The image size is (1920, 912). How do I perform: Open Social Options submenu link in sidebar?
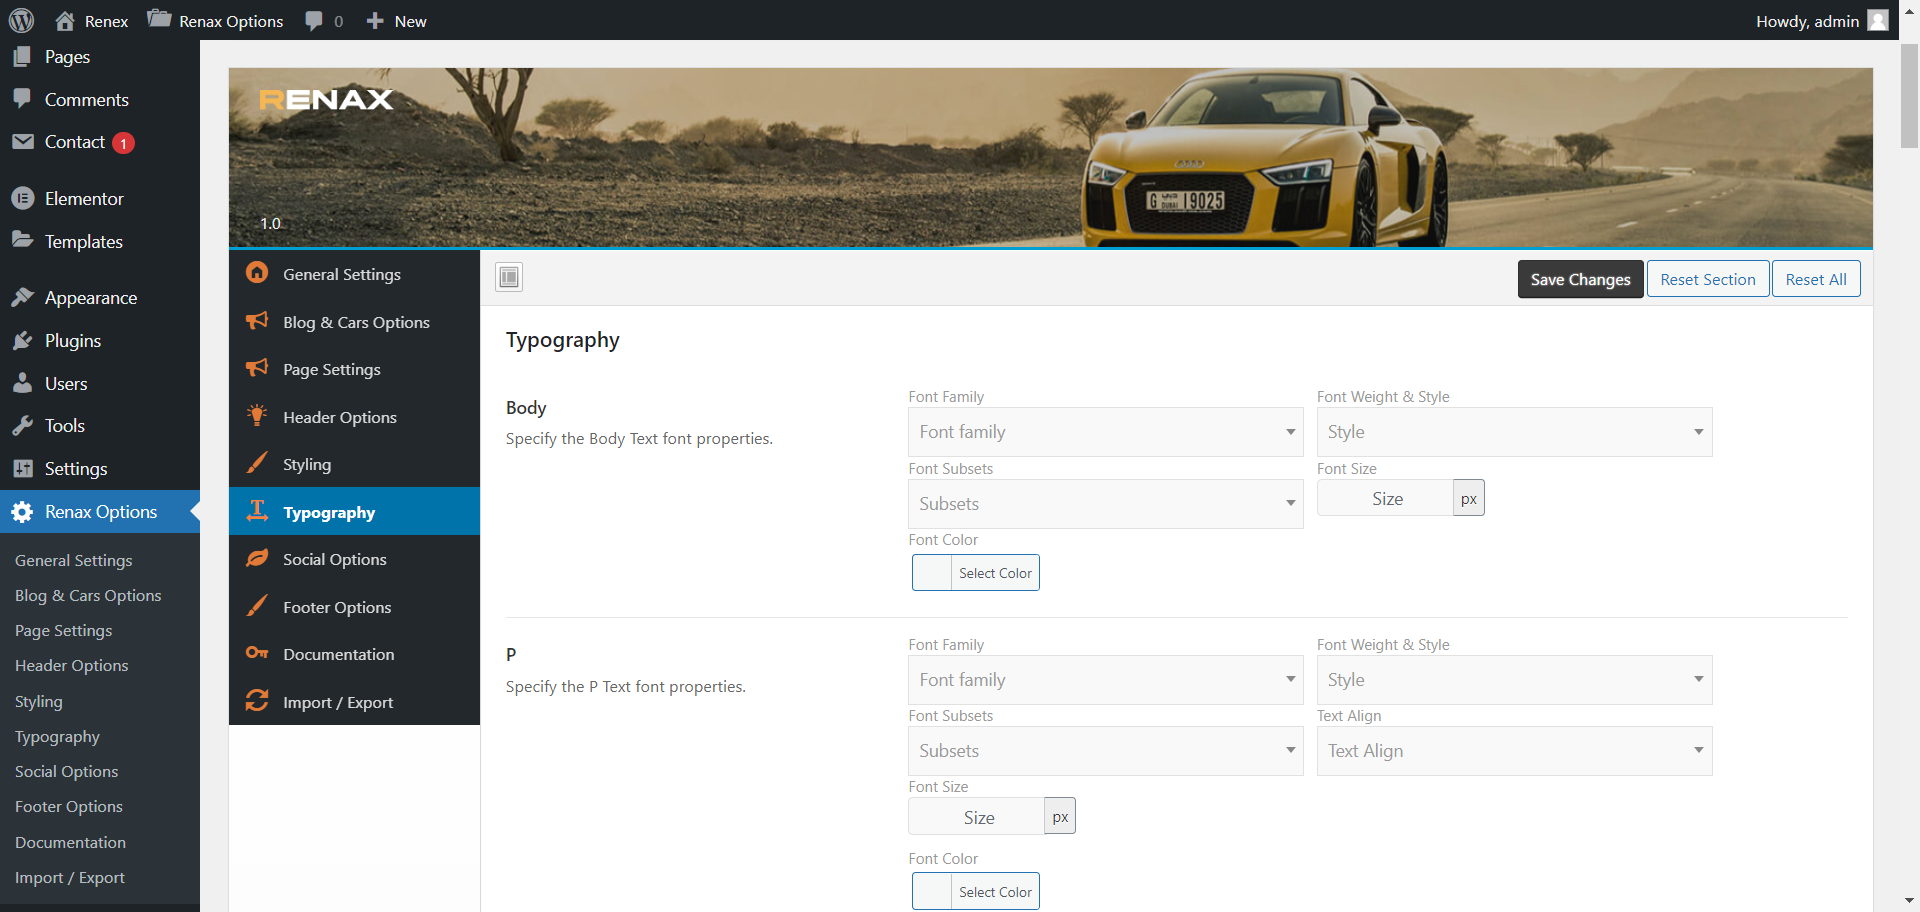point(66,772)
